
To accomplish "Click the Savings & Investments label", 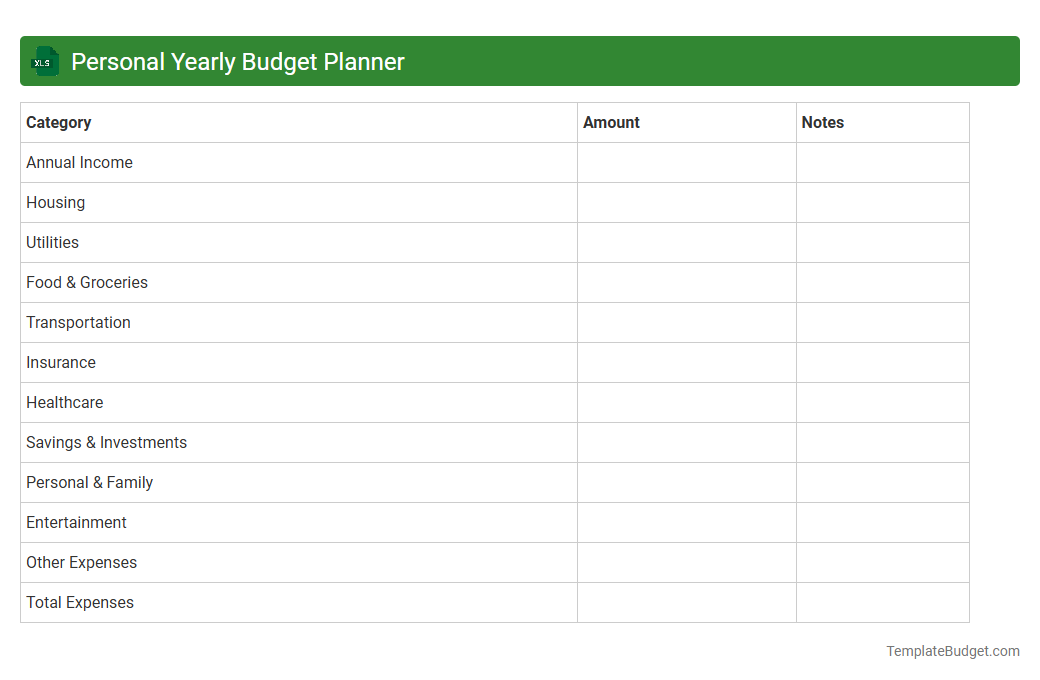I will 106,442.
